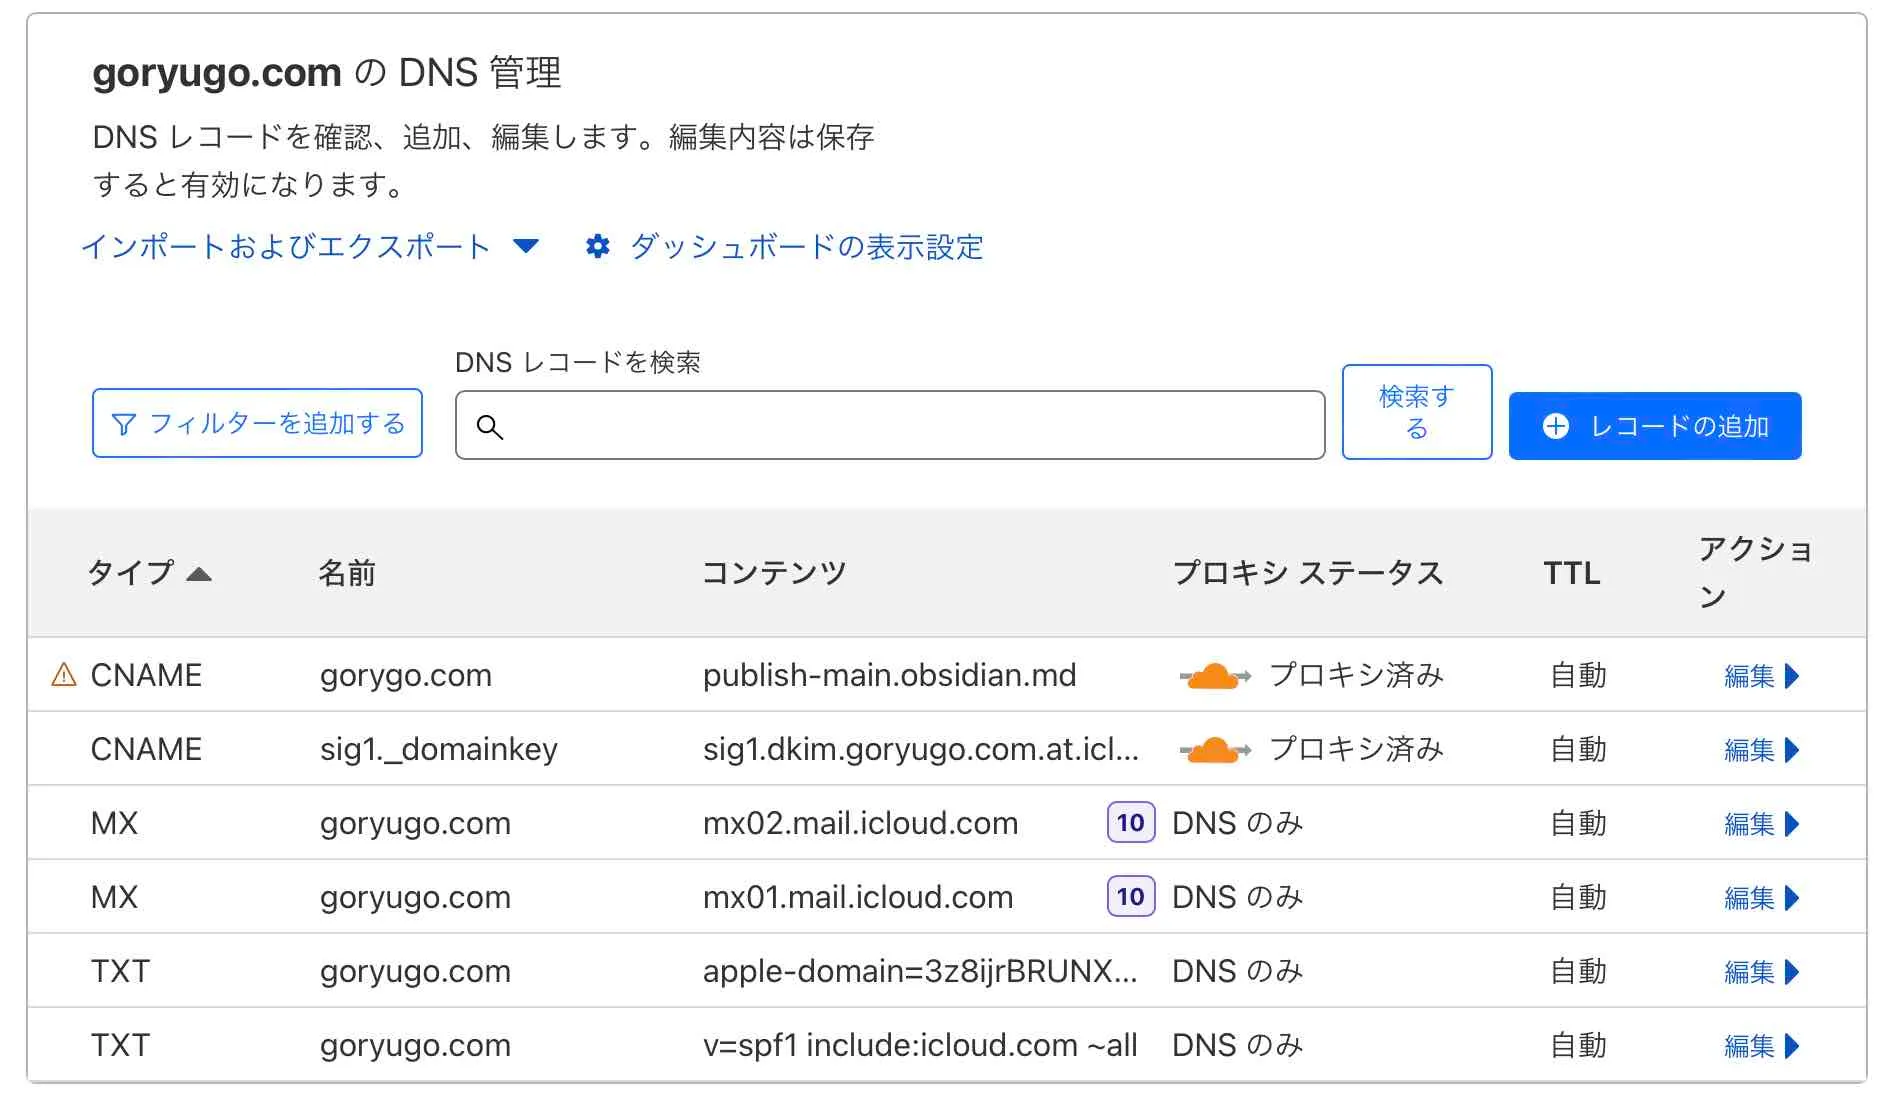Click the priority 10 badge for mx02.mail.icloud.com

click(1131, 823)
